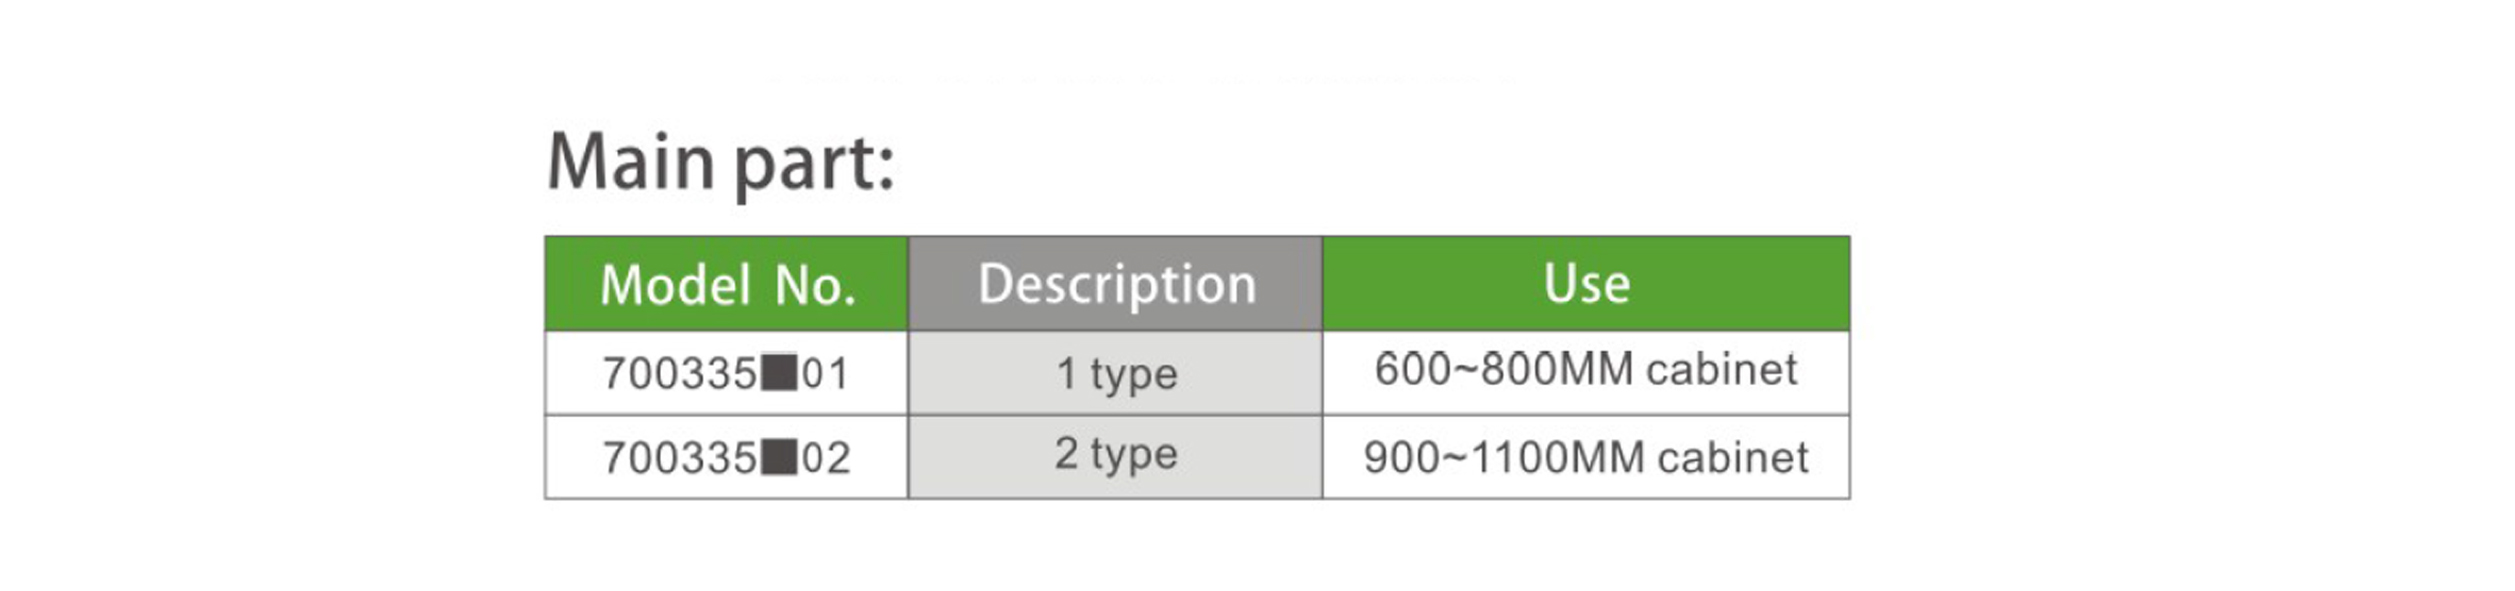Select the green "Model No." column header

pos(727,285)
